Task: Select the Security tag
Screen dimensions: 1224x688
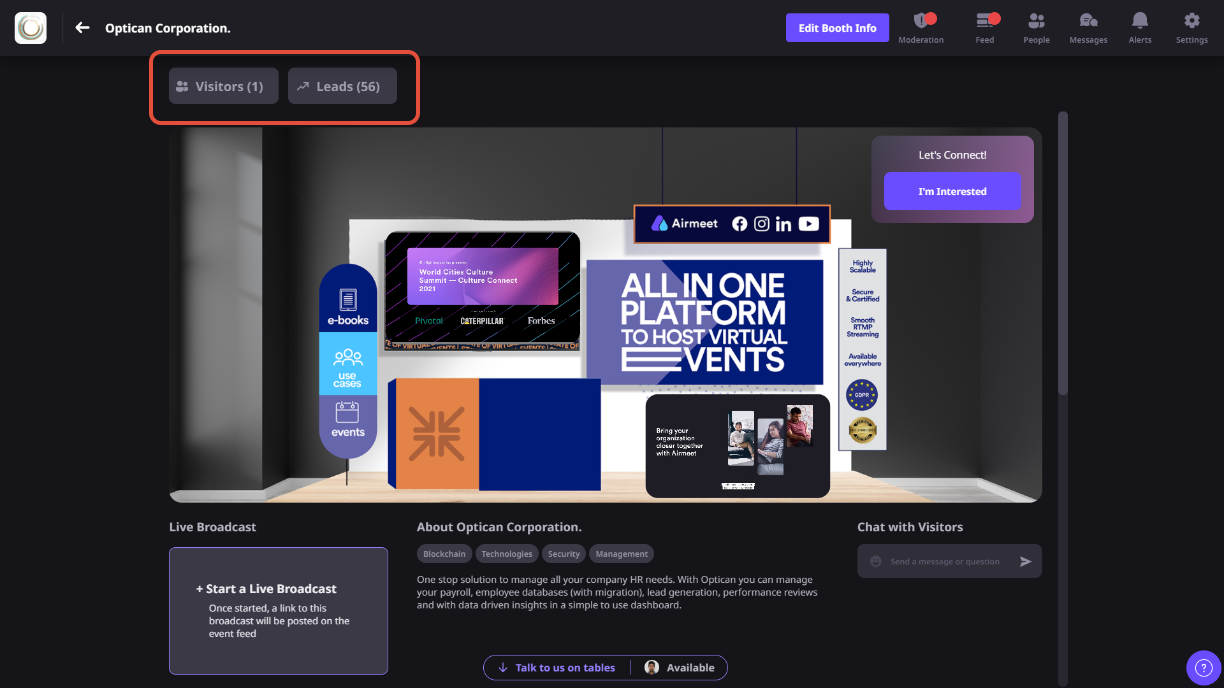Action: pyautogui.click(x=564, y=553)
